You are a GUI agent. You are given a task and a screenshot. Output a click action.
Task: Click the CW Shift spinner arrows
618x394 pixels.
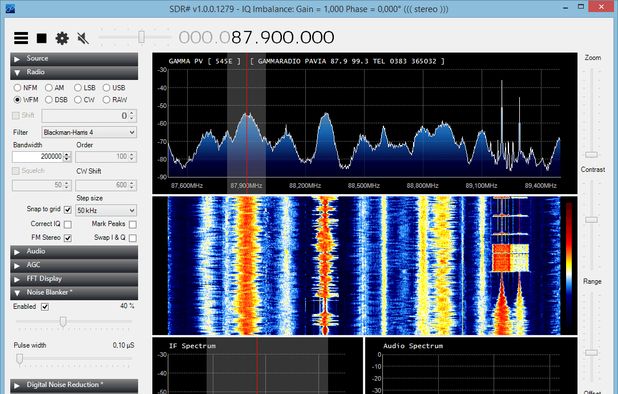[132, 185]
